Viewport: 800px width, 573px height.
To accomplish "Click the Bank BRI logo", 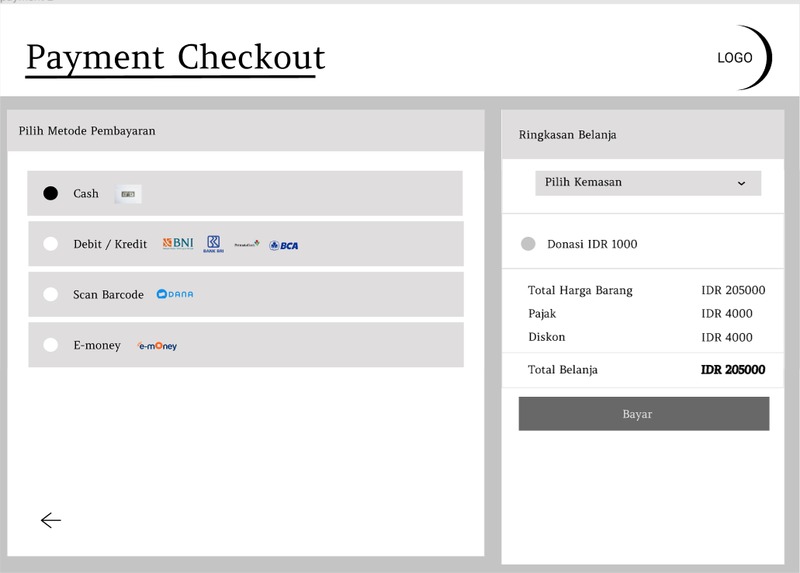I will tap(213, 244).
